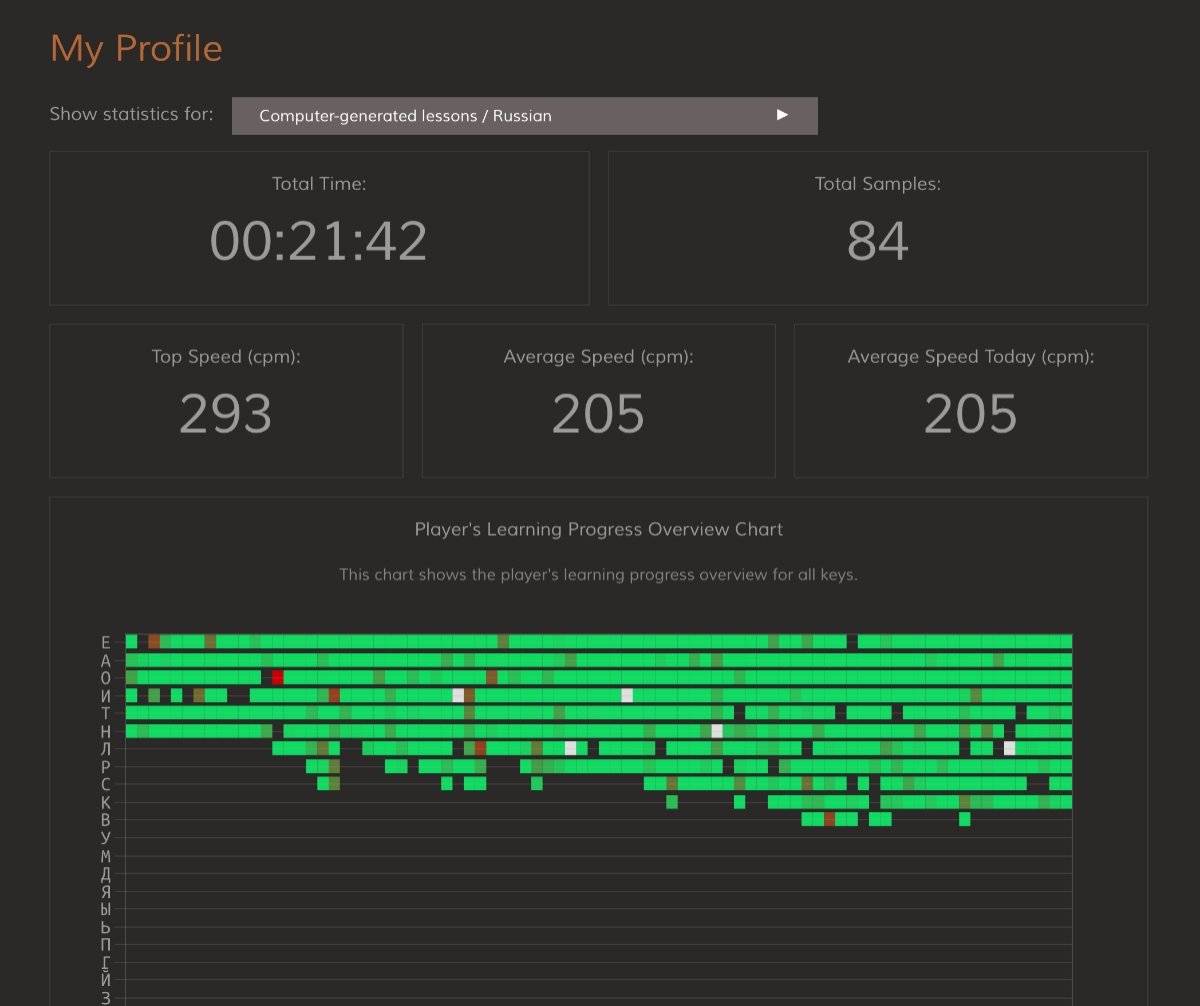
Task: Click the My Profile heading
Action: 136,48
